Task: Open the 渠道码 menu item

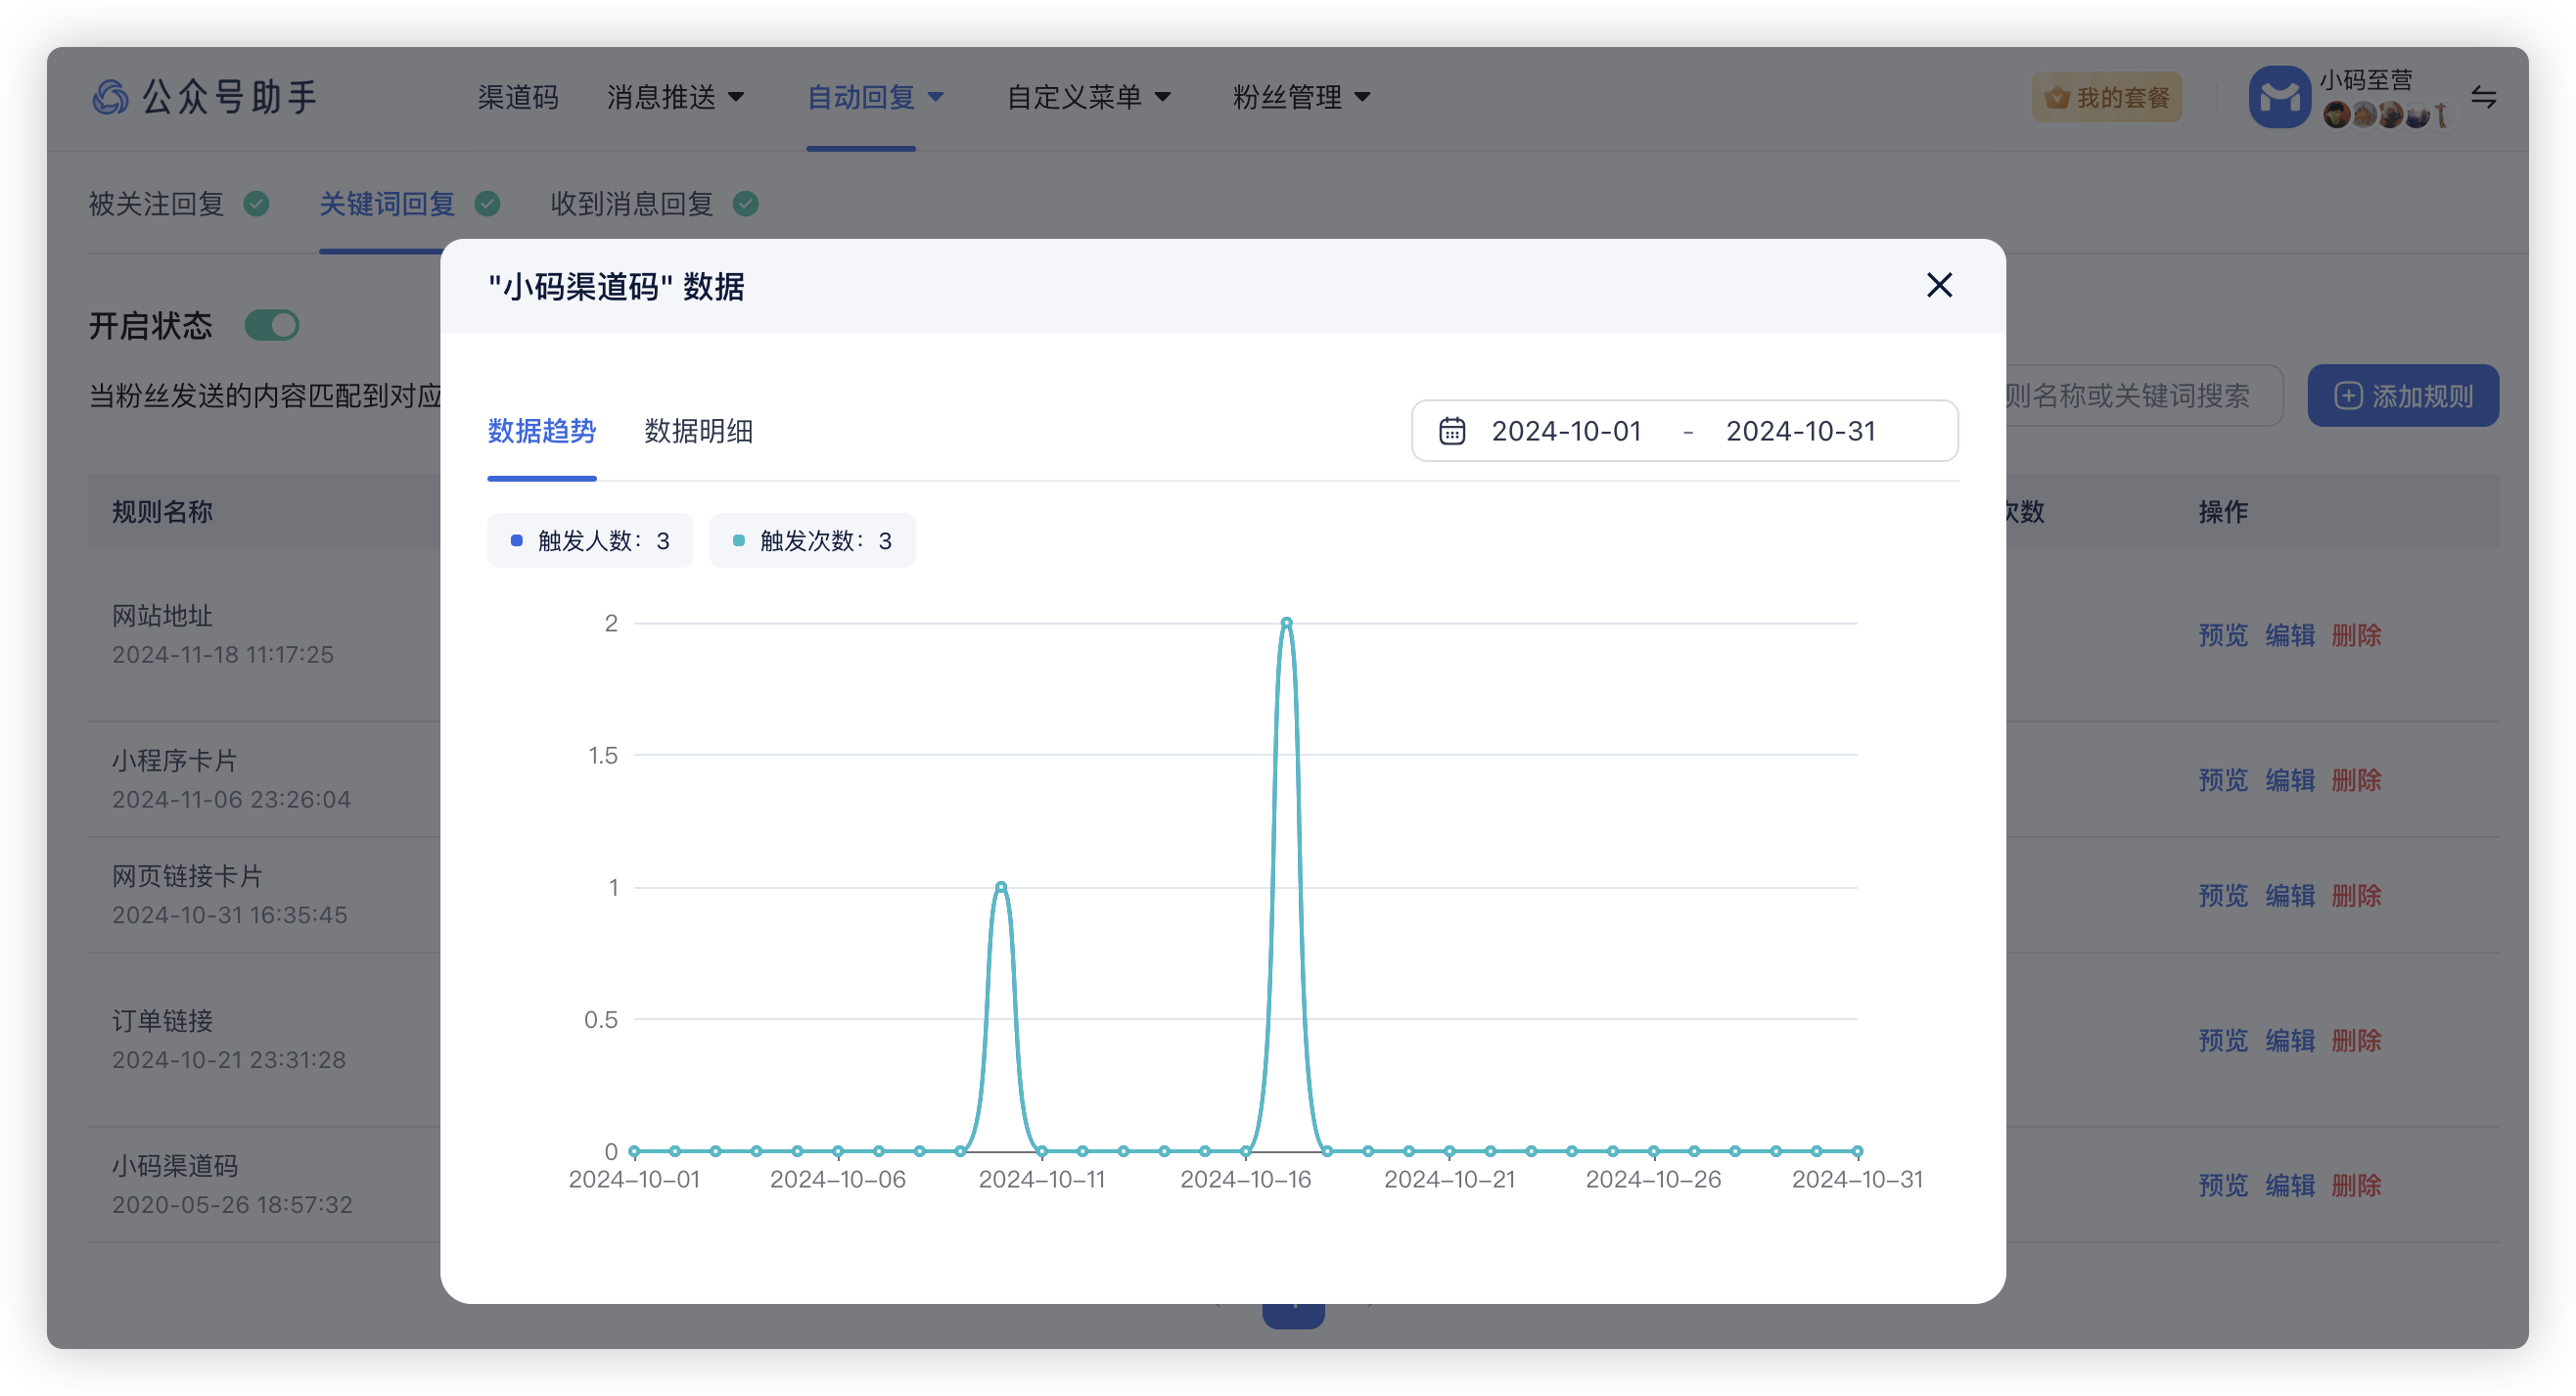Action: 517,97
